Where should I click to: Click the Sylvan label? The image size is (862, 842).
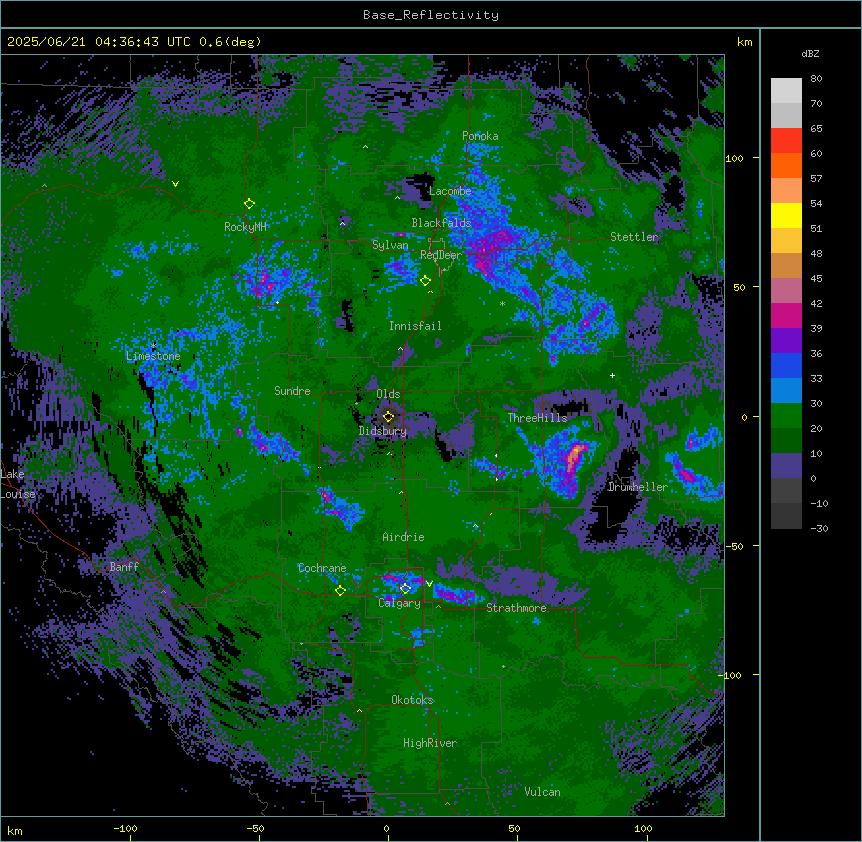[x=390, y=245]
